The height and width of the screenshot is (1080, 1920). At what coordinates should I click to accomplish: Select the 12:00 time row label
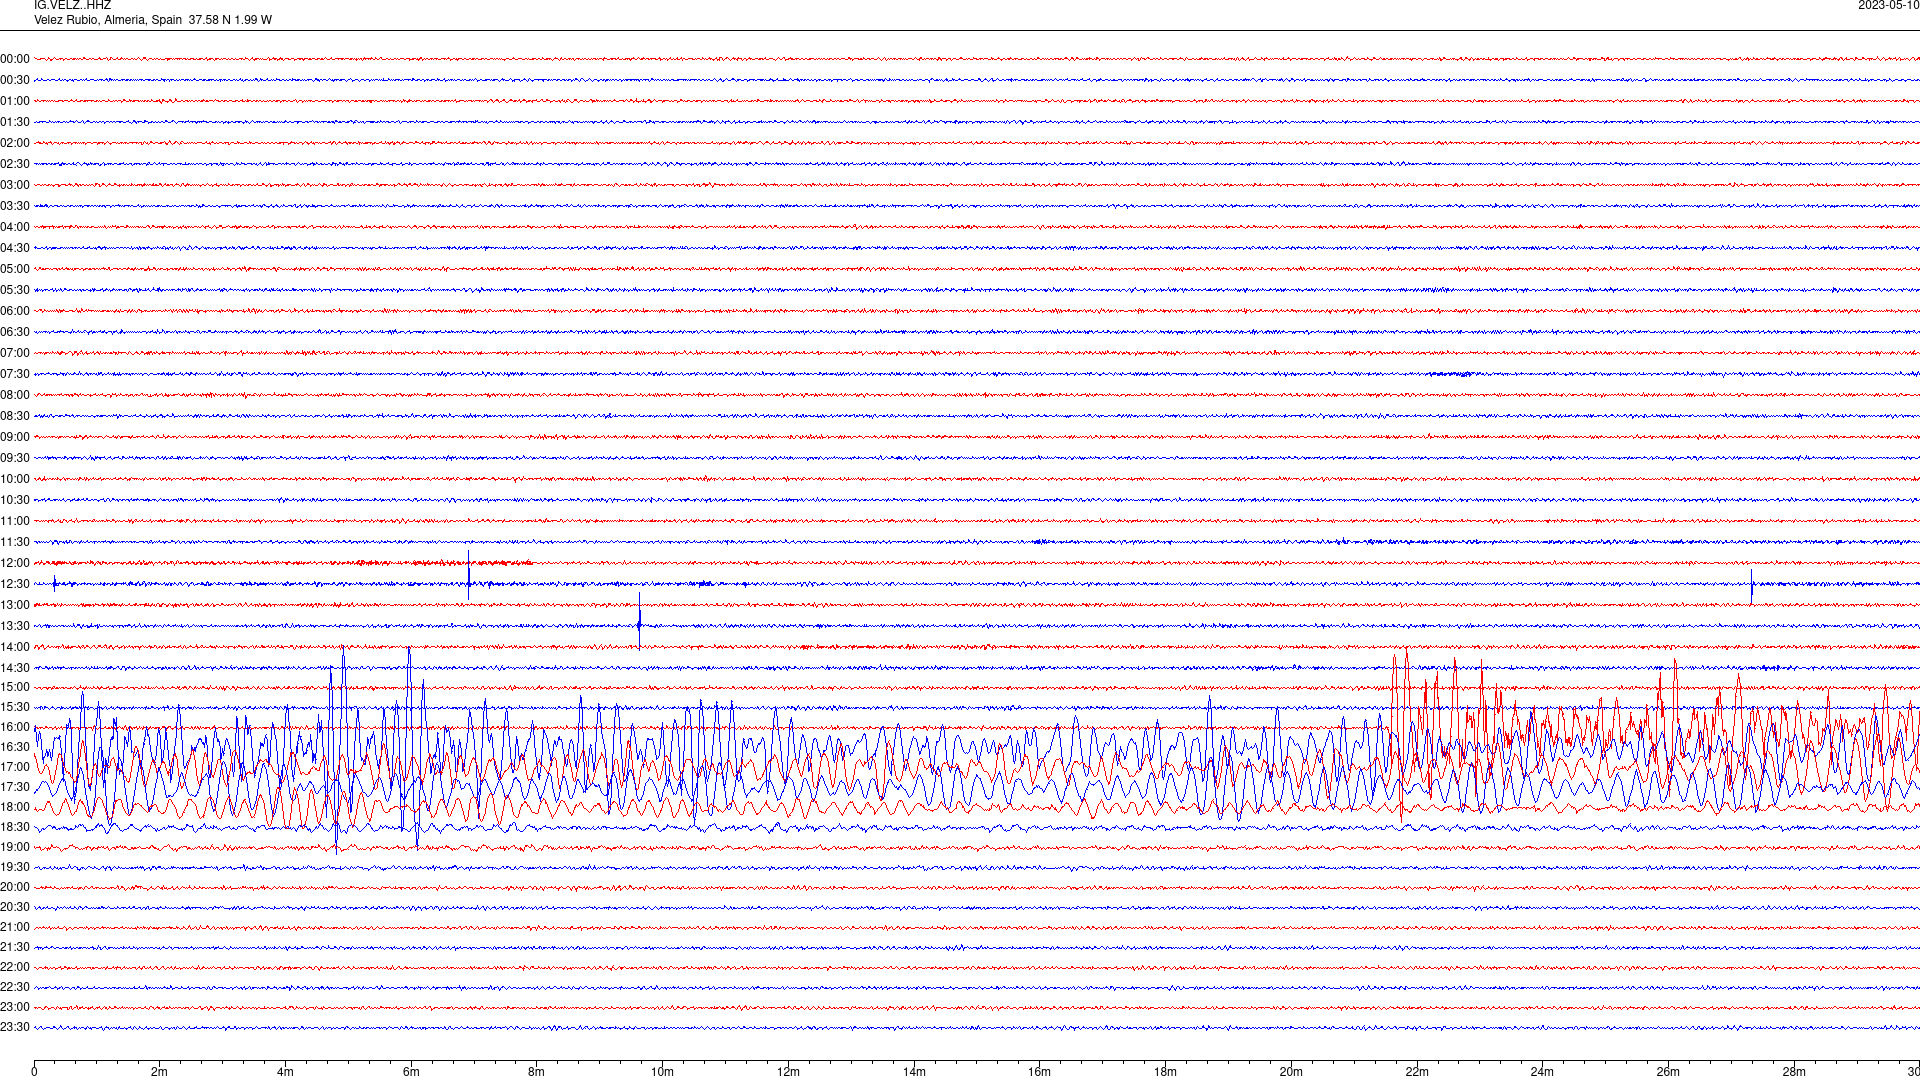[15, 563]
